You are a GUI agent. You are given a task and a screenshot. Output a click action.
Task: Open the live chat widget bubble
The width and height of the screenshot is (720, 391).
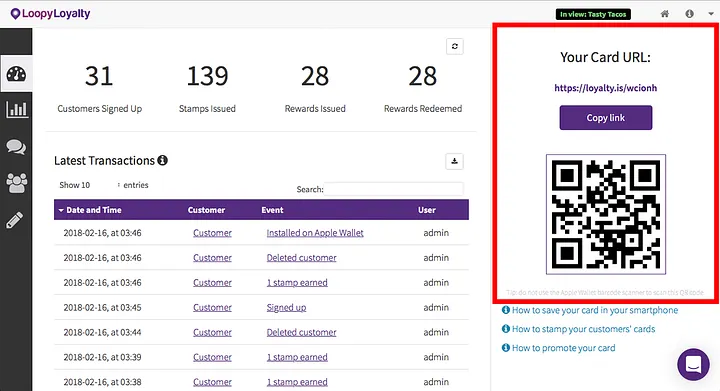tap(693, 364)
